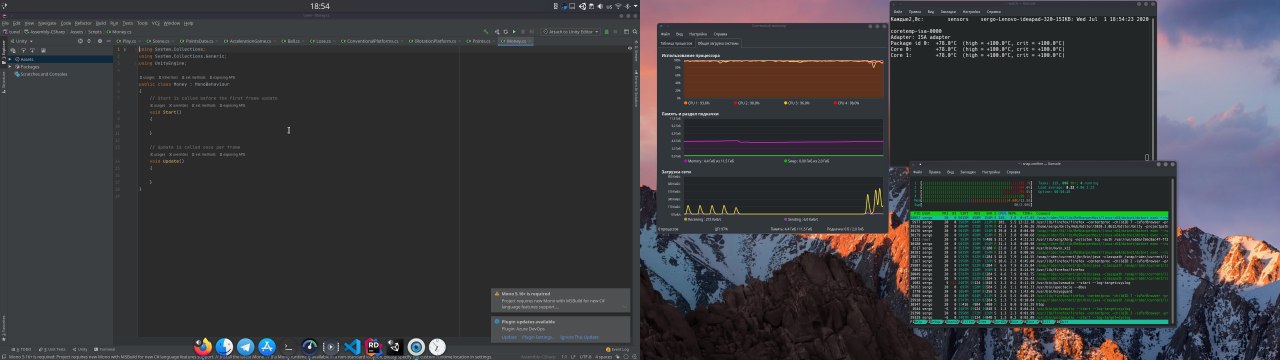
Task: Open the Terminal tool window
Action: click(105, 349)
